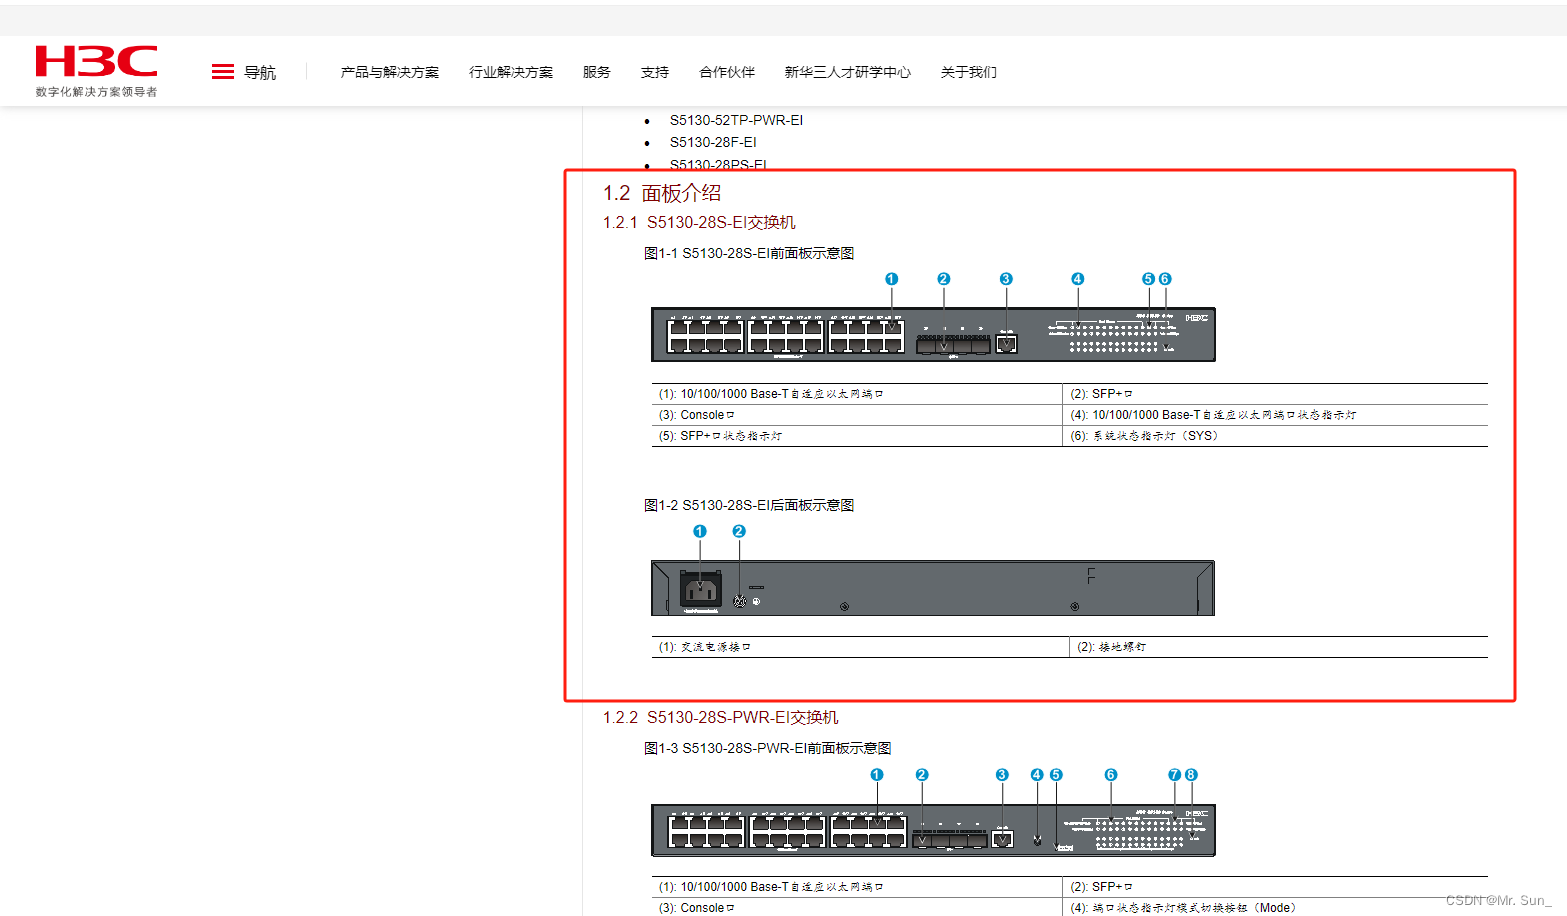
Task: Open the 关于我们 page
Action: coord(967,71)
